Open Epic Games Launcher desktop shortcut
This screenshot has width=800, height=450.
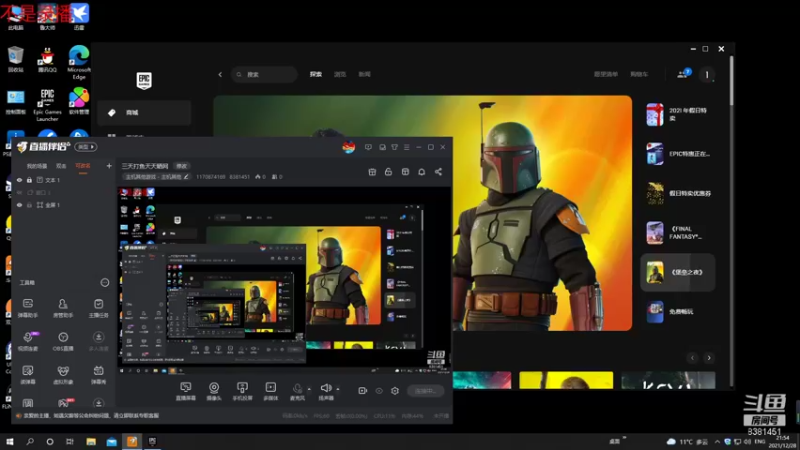tap(47, 105)
